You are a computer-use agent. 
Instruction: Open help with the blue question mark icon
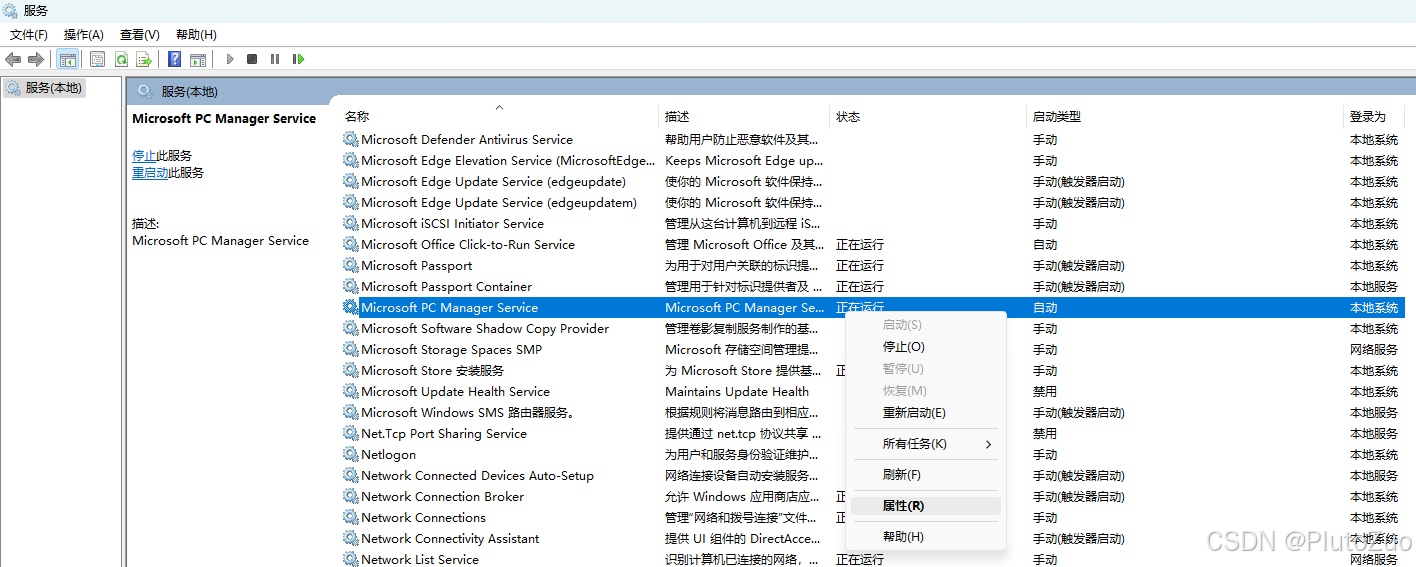pos(174,59)
